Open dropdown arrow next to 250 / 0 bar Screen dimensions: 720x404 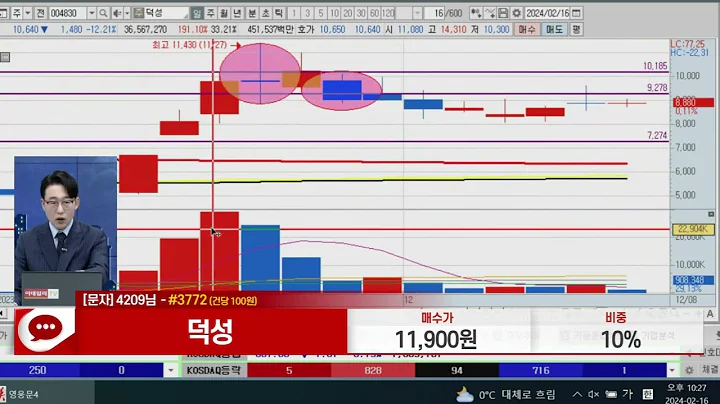pyautogui.click(x=170, y=370)
